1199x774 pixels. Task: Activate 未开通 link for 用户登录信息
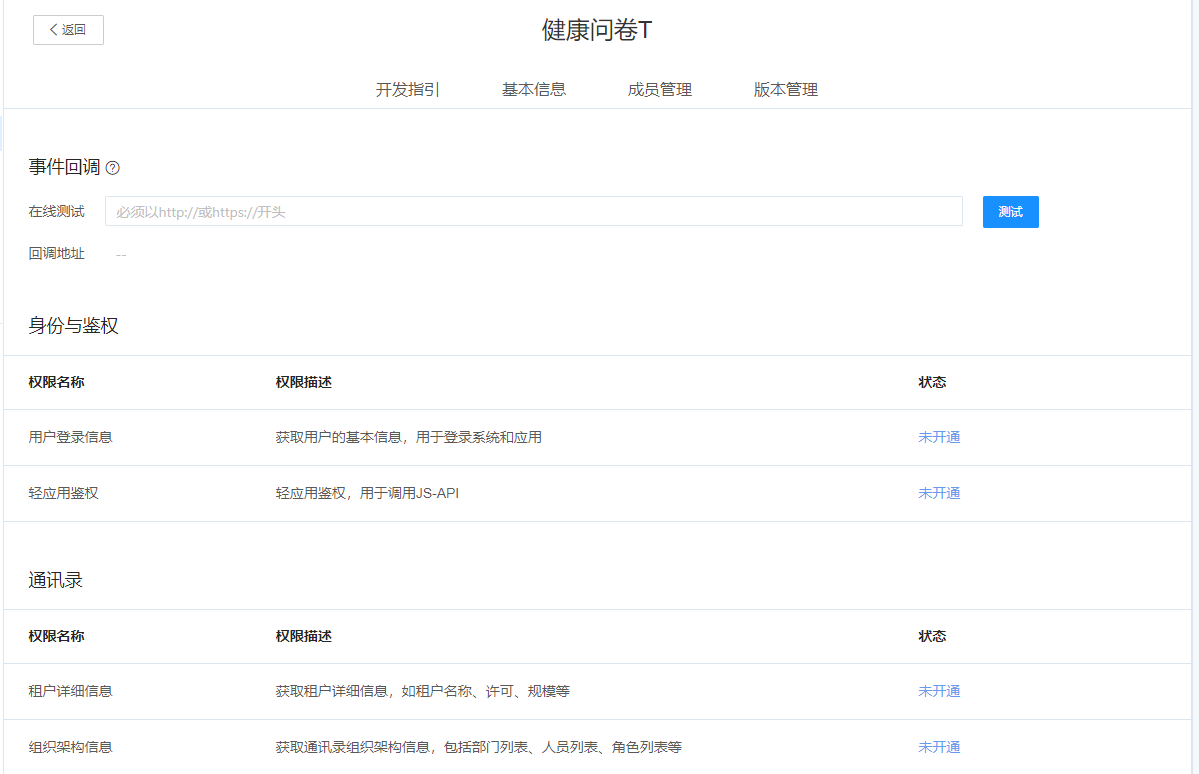[x=938, y=437]
